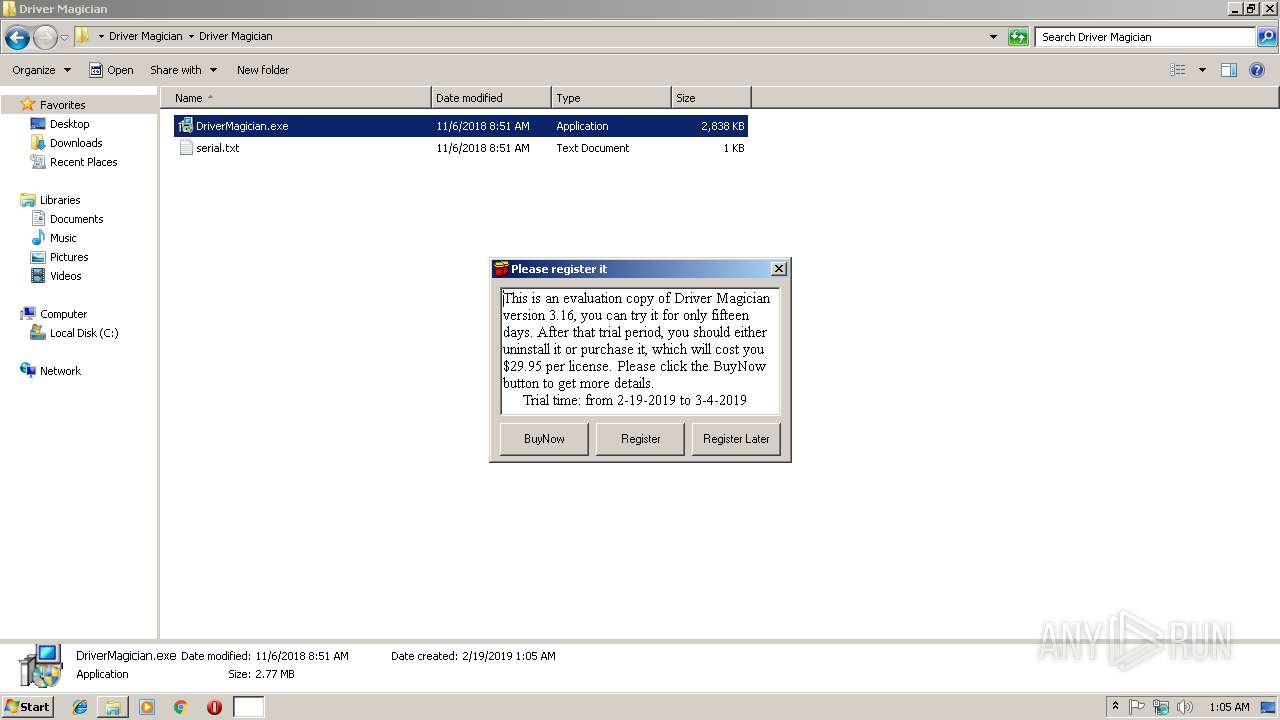Image resolution: width=1280 pixels, height=720 pixels.
Task: Change the view icon
Action: (x=1178, y=70)
